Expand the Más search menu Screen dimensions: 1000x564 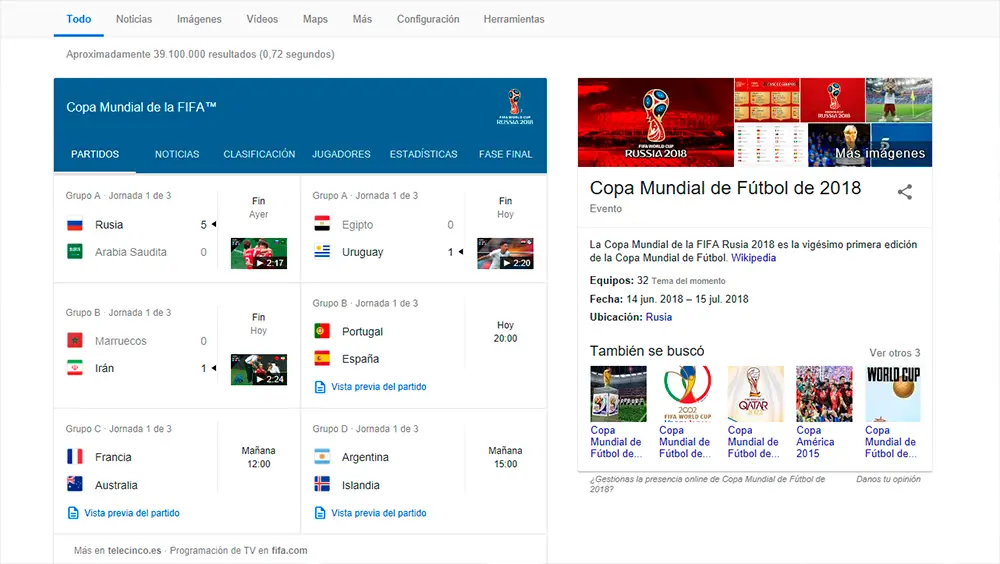362,19
